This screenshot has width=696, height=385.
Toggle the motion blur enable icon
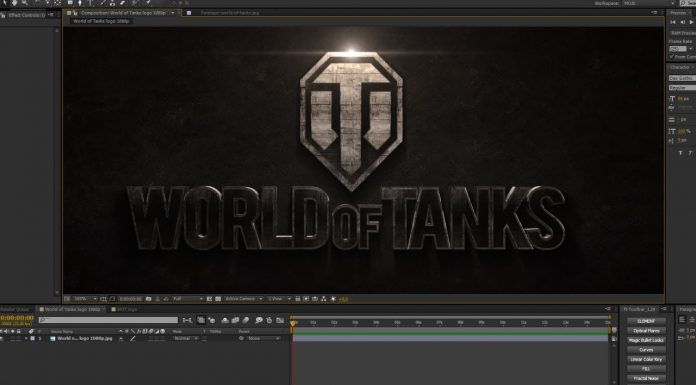point(246,320)
